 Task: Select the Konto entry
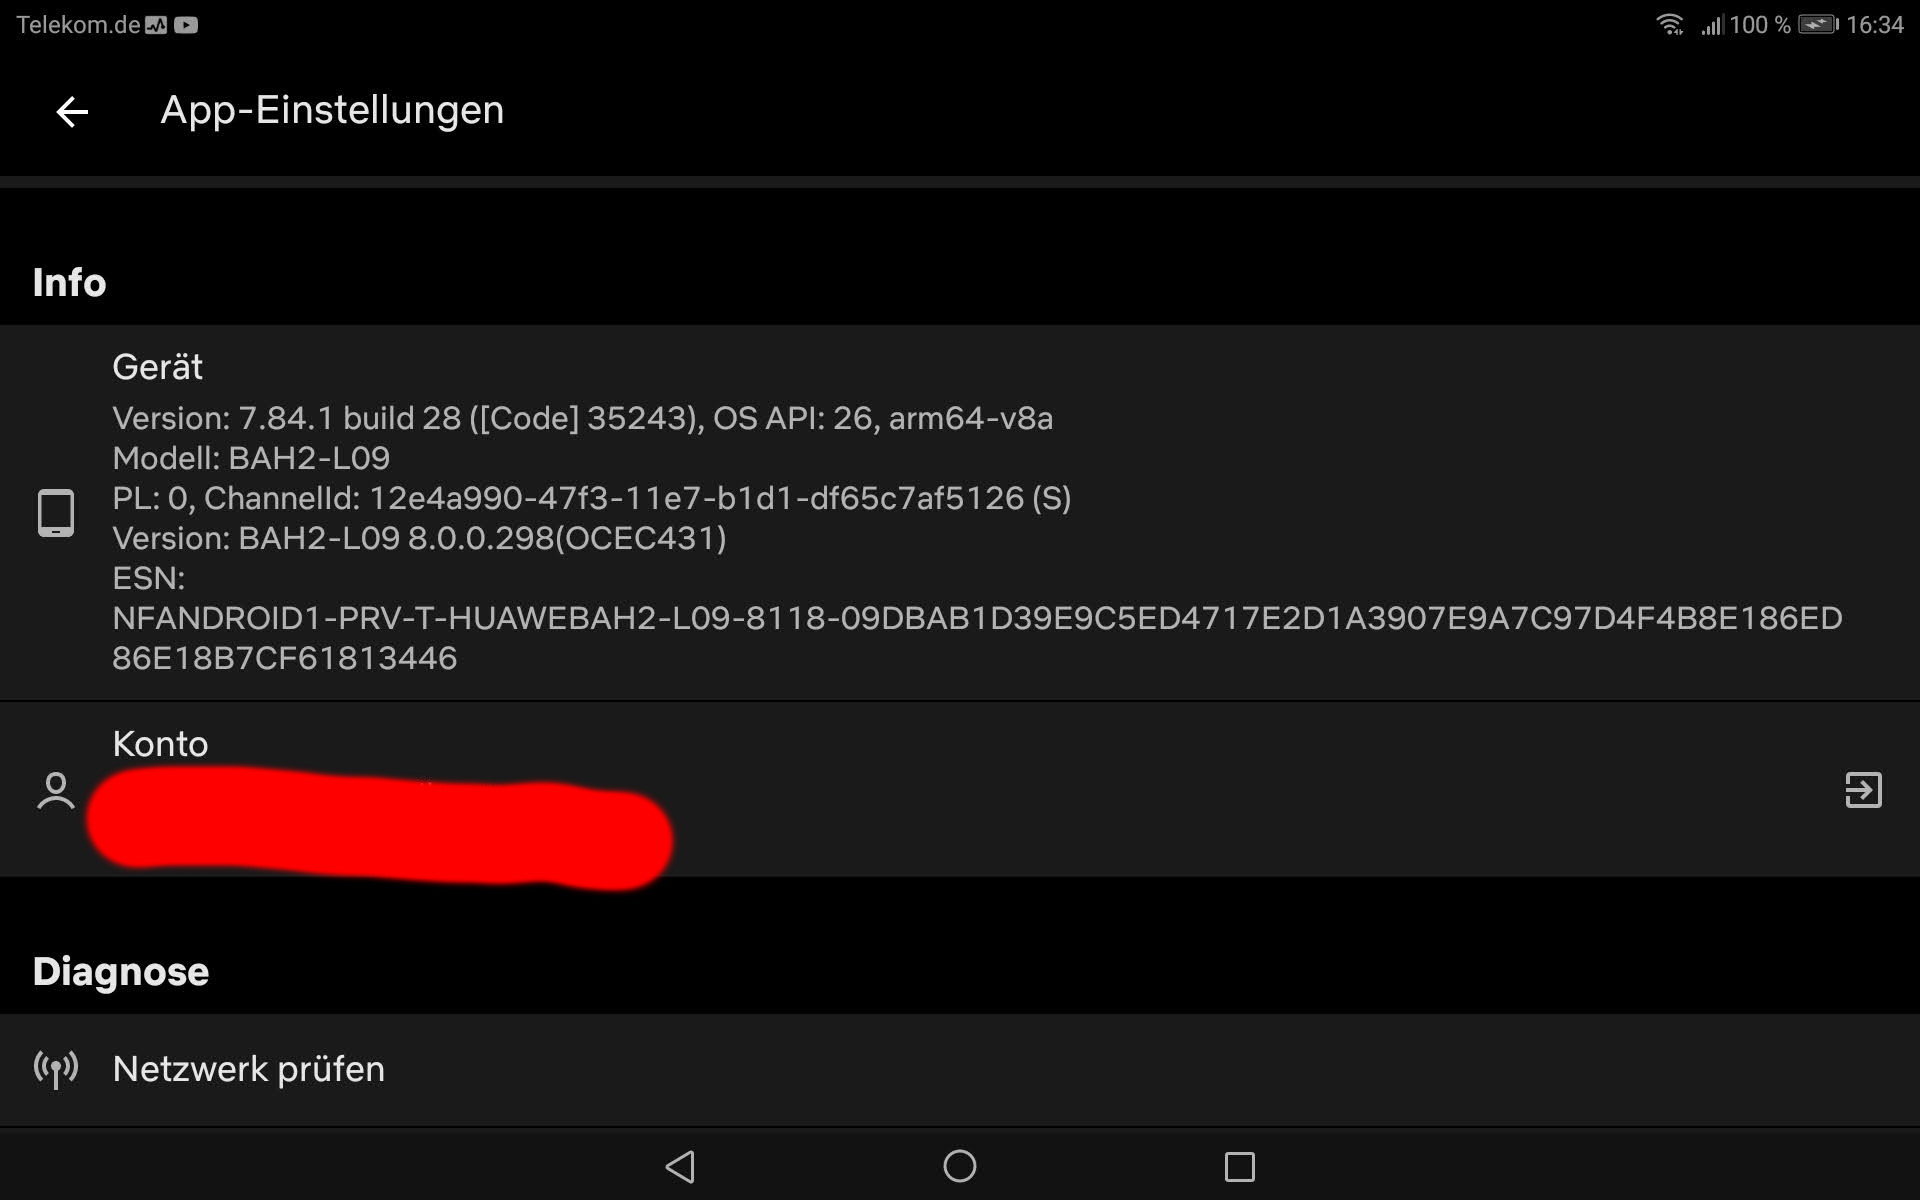960,789
